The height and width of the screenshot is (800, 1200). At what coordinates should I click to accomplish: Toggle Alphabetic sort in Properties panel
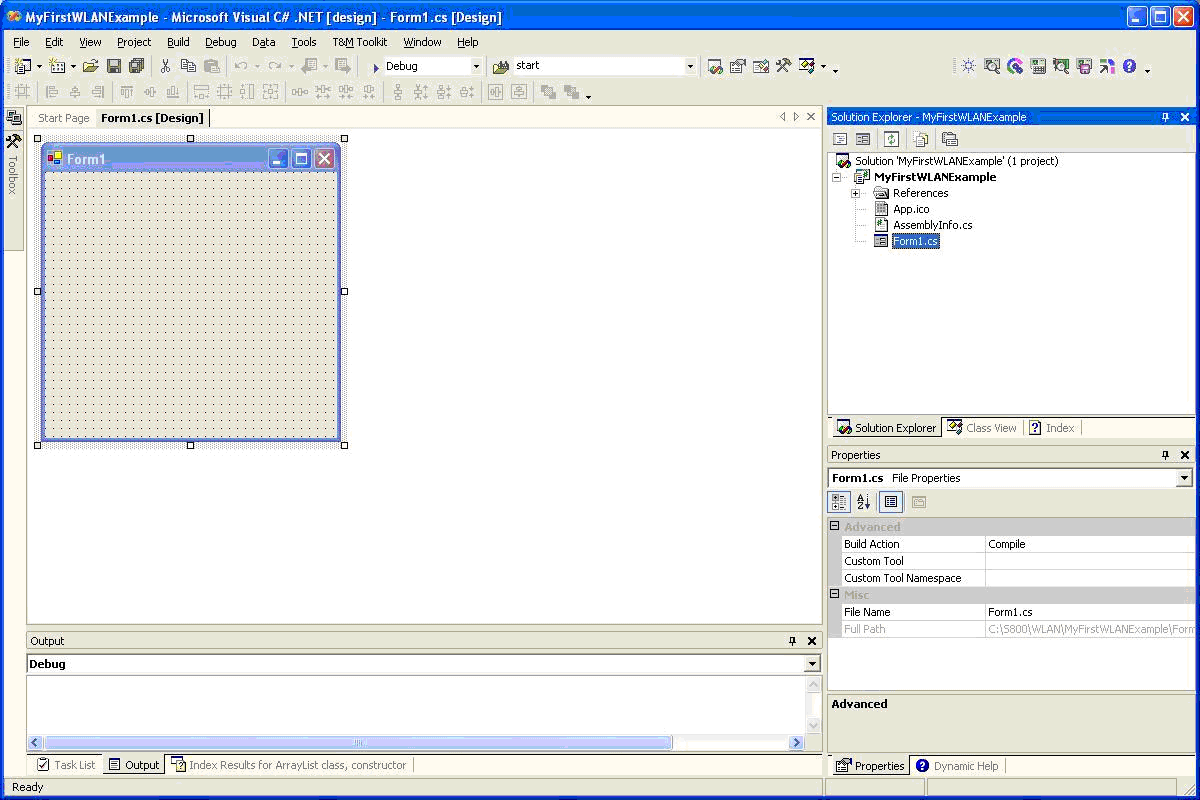tap(863, 502)
